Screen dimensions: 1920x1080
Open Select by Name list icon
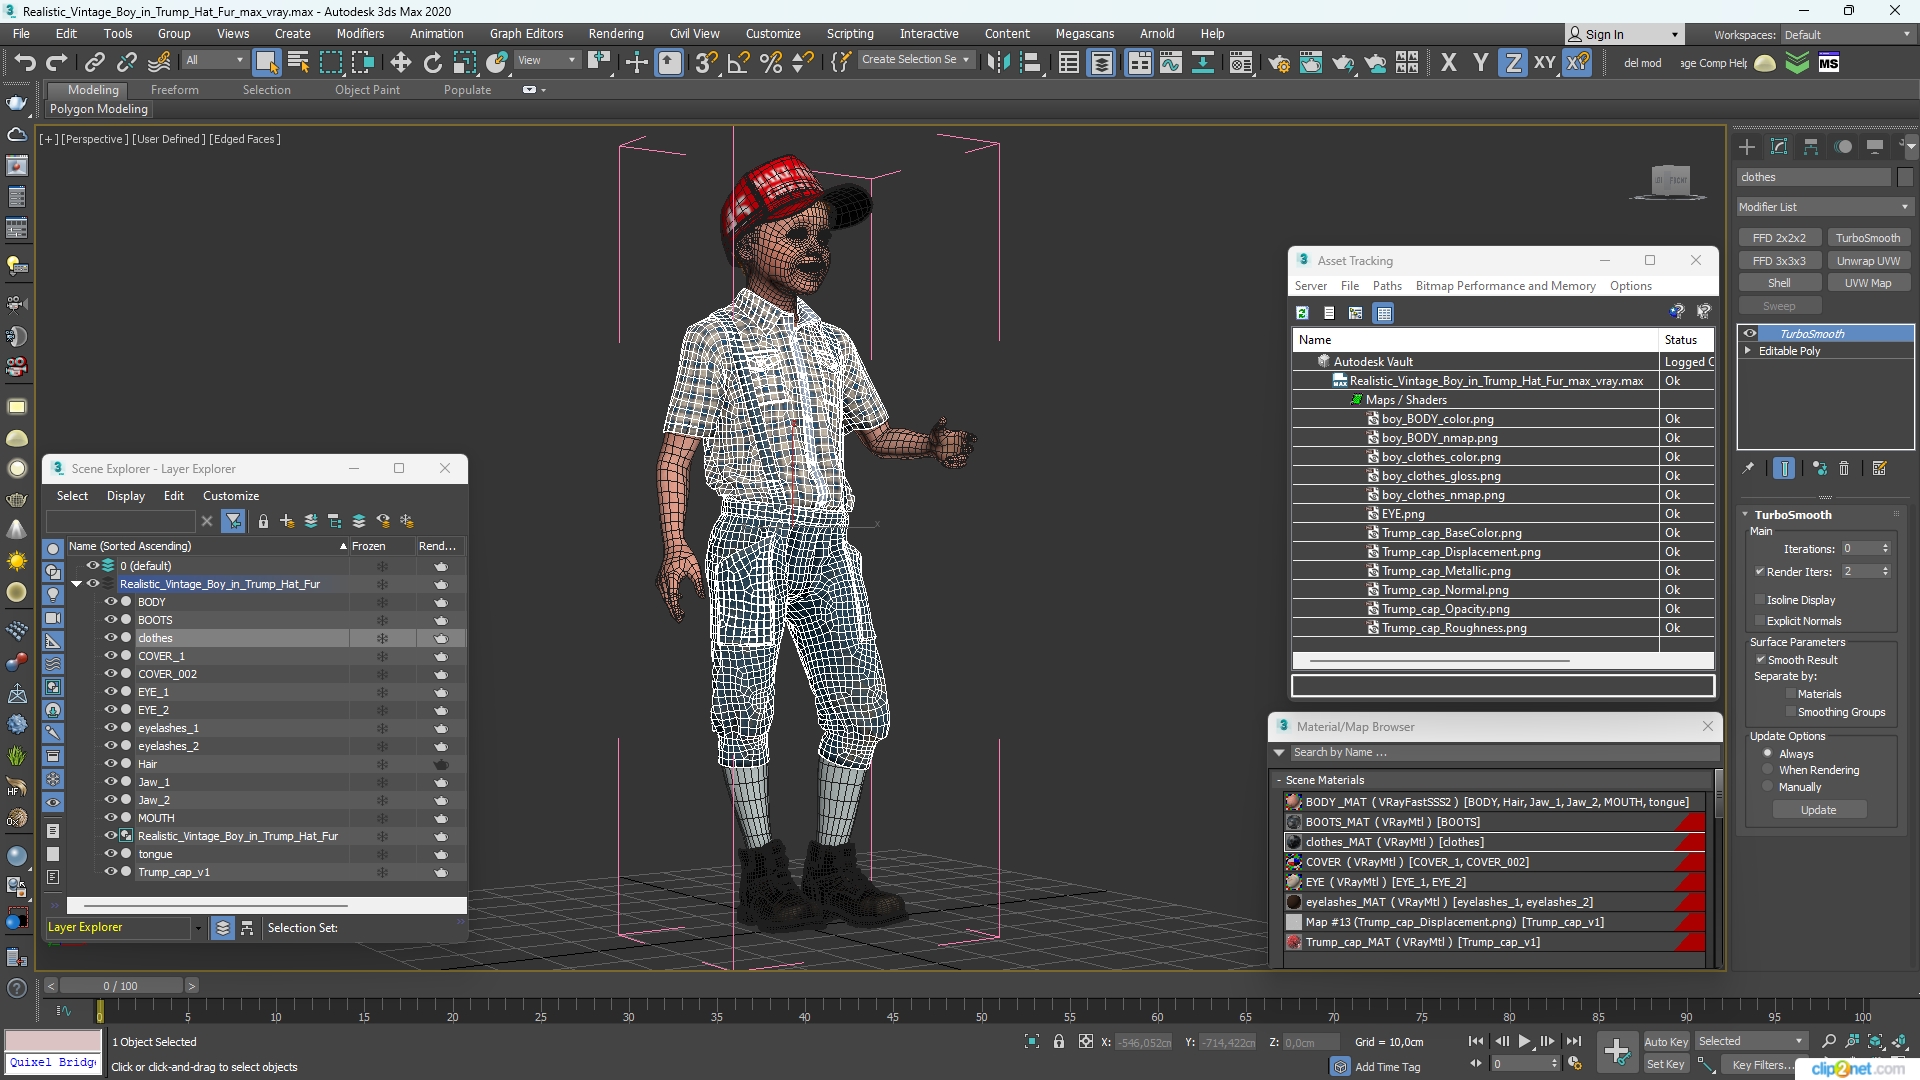coord(298,63)
